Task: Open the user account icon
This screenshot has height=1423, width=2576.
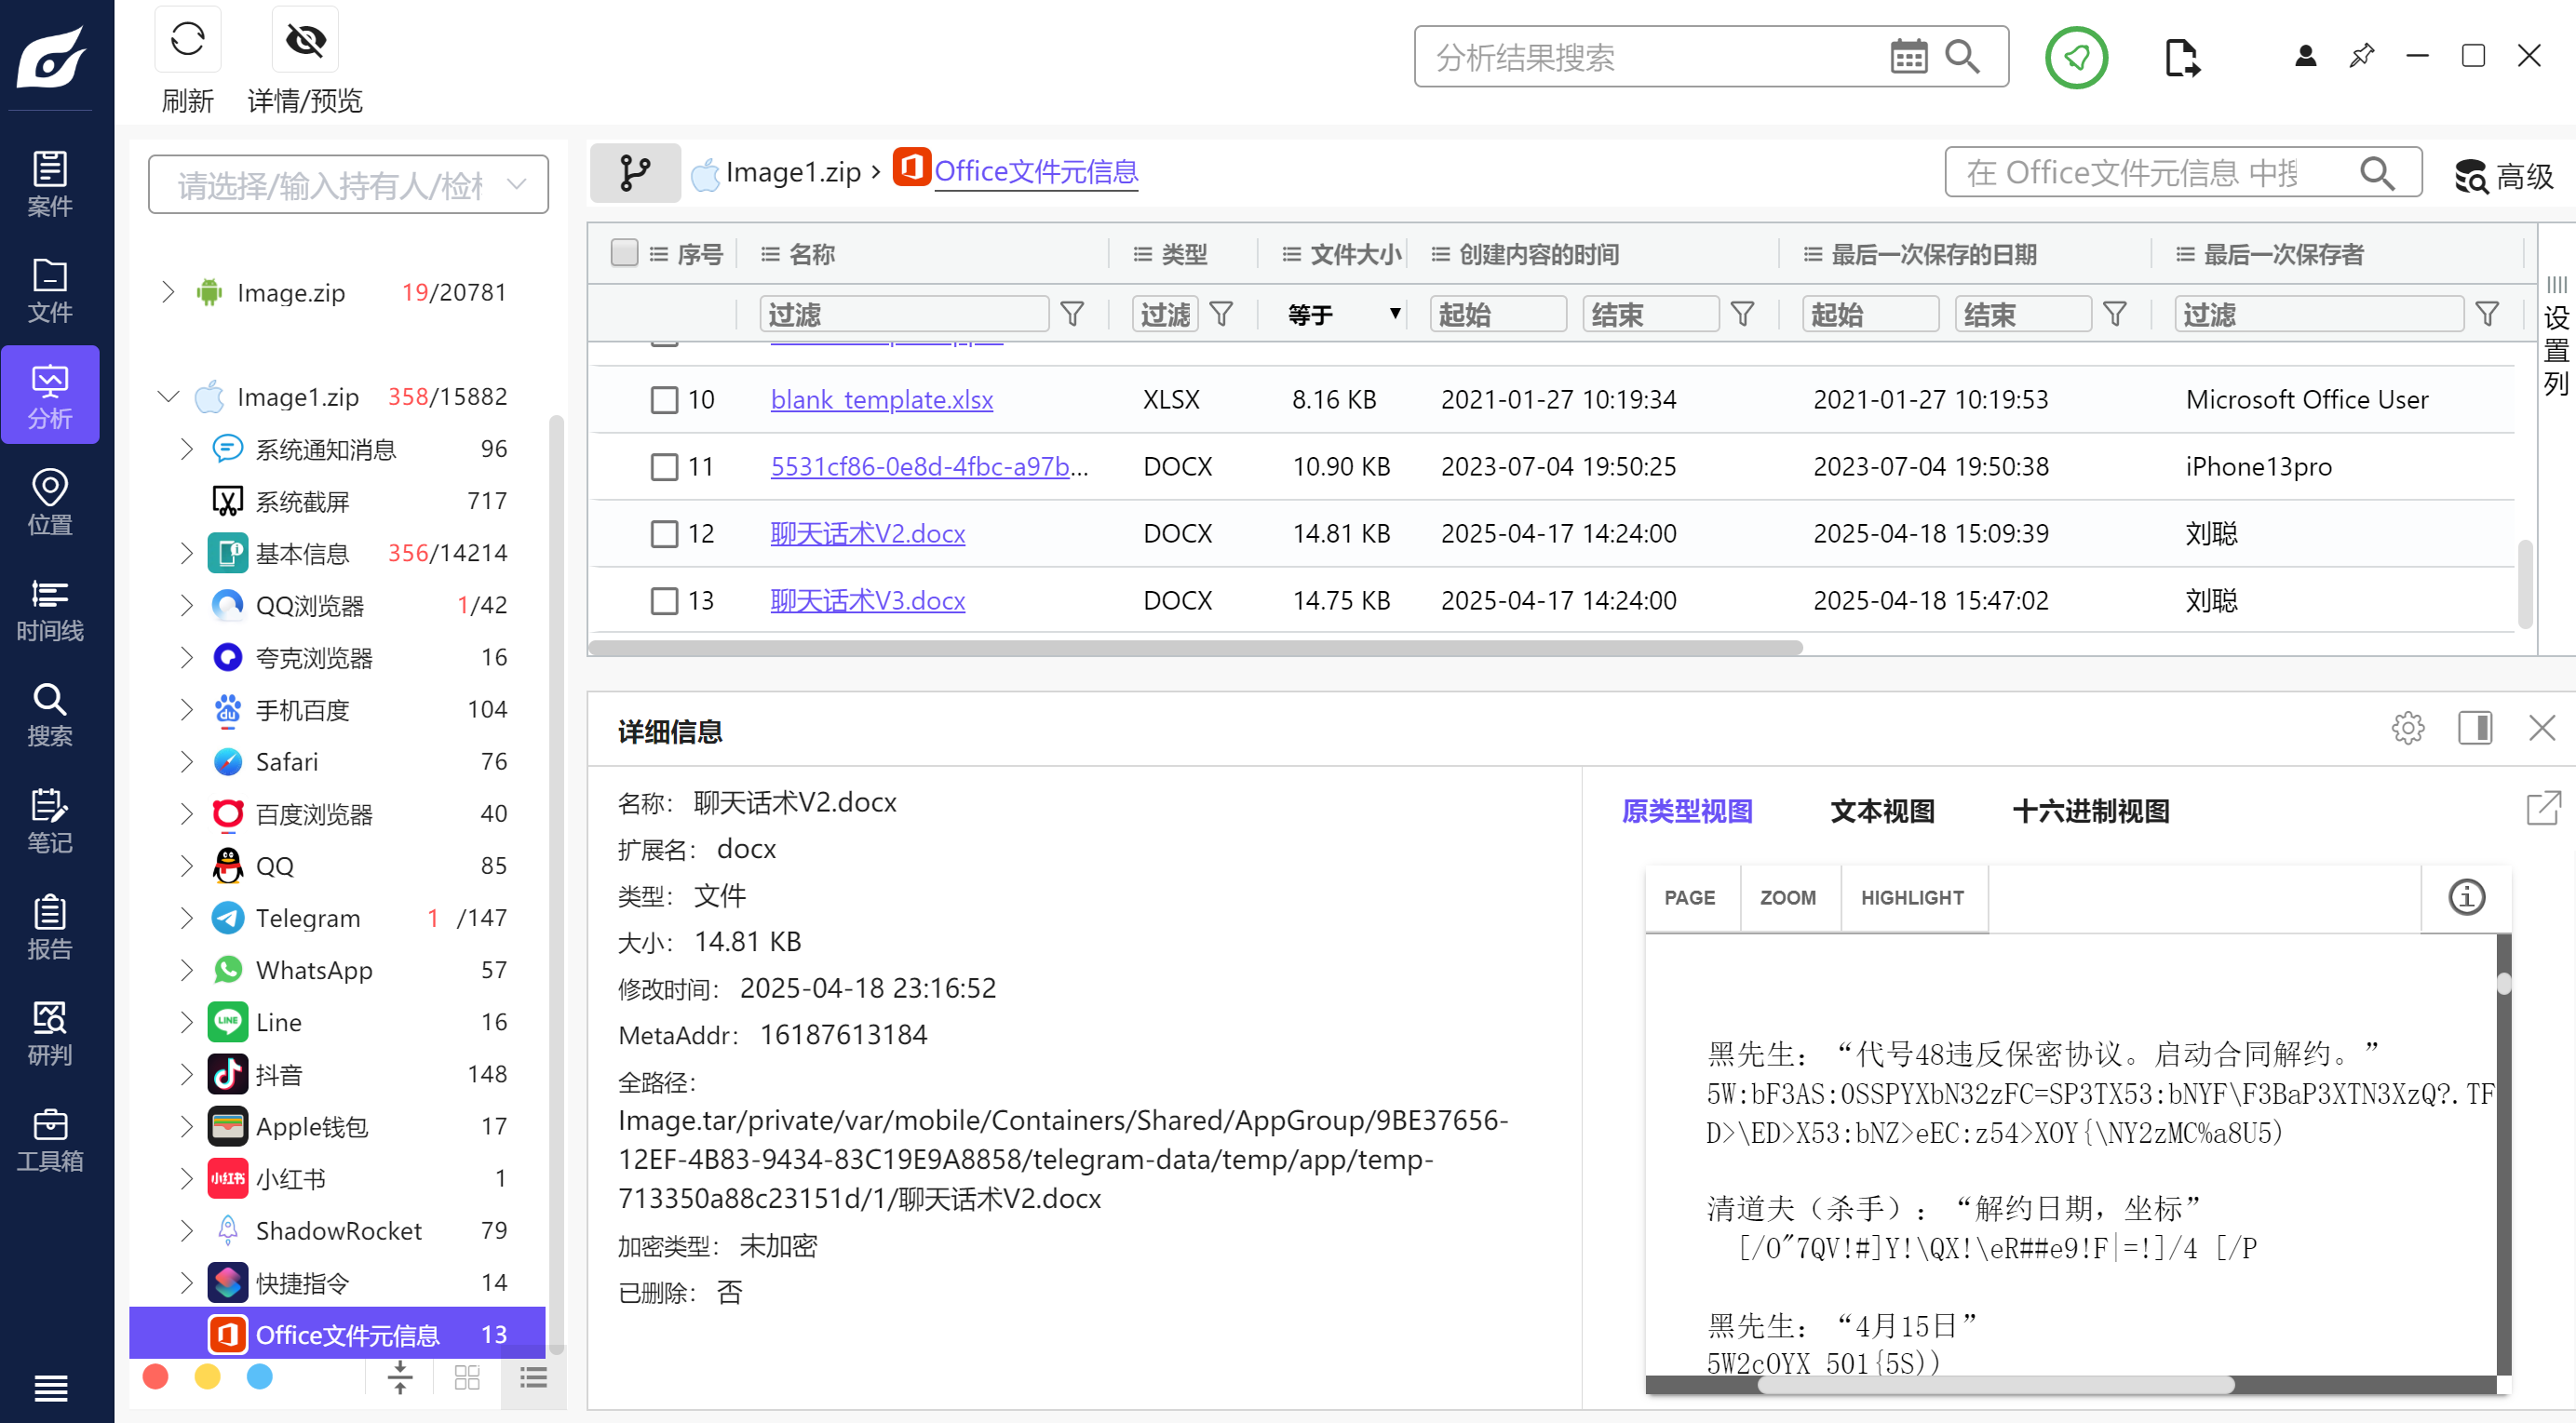Action: pyautogui.click(x=2305, y=56)
